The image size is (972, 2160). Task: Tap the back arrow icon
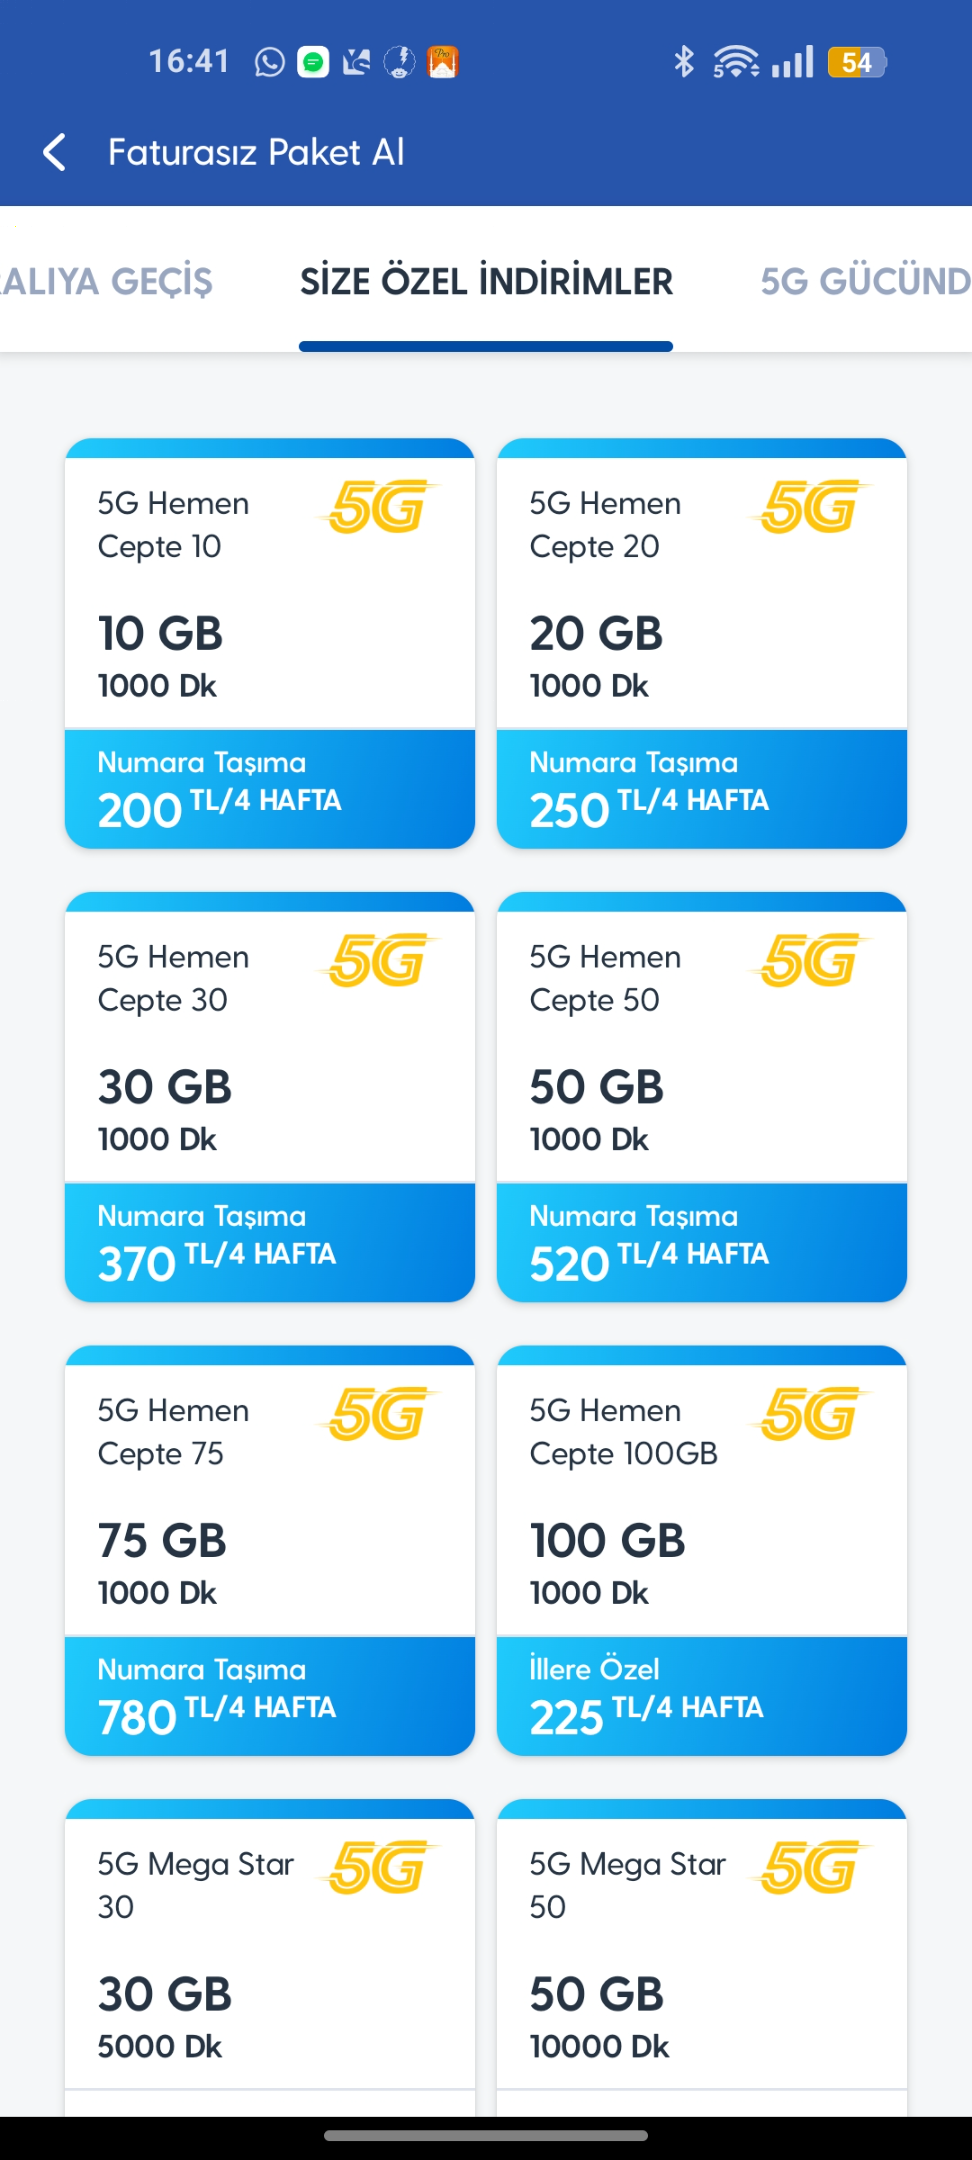55,152
